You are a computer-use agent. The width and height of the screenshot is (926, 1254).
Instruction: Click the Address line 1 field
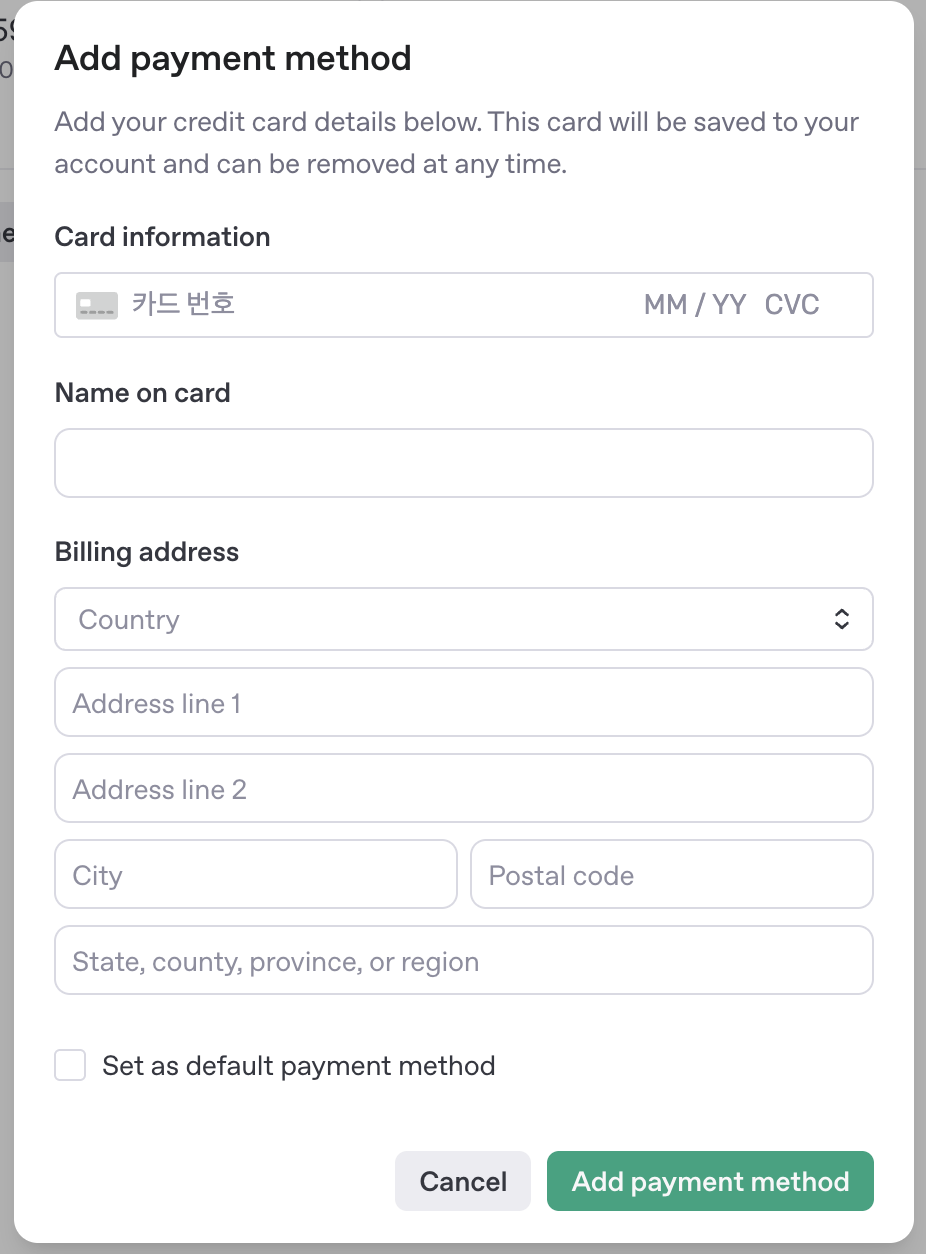pos(463,704)
